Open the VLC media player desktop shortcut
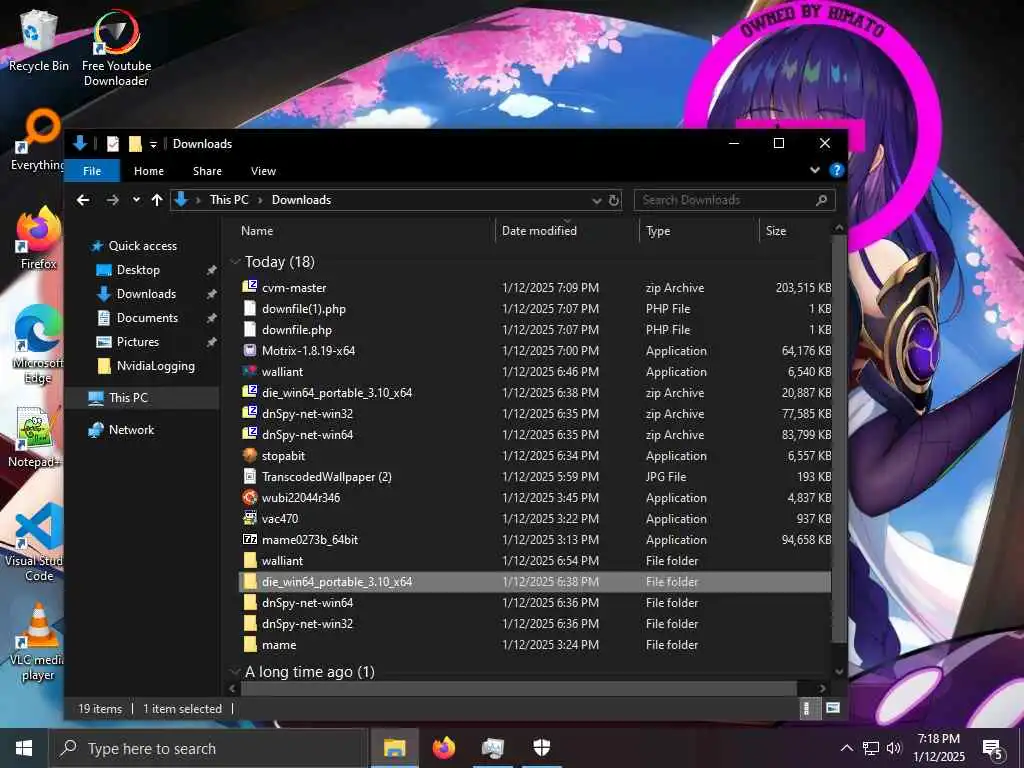 pos(38,643)
